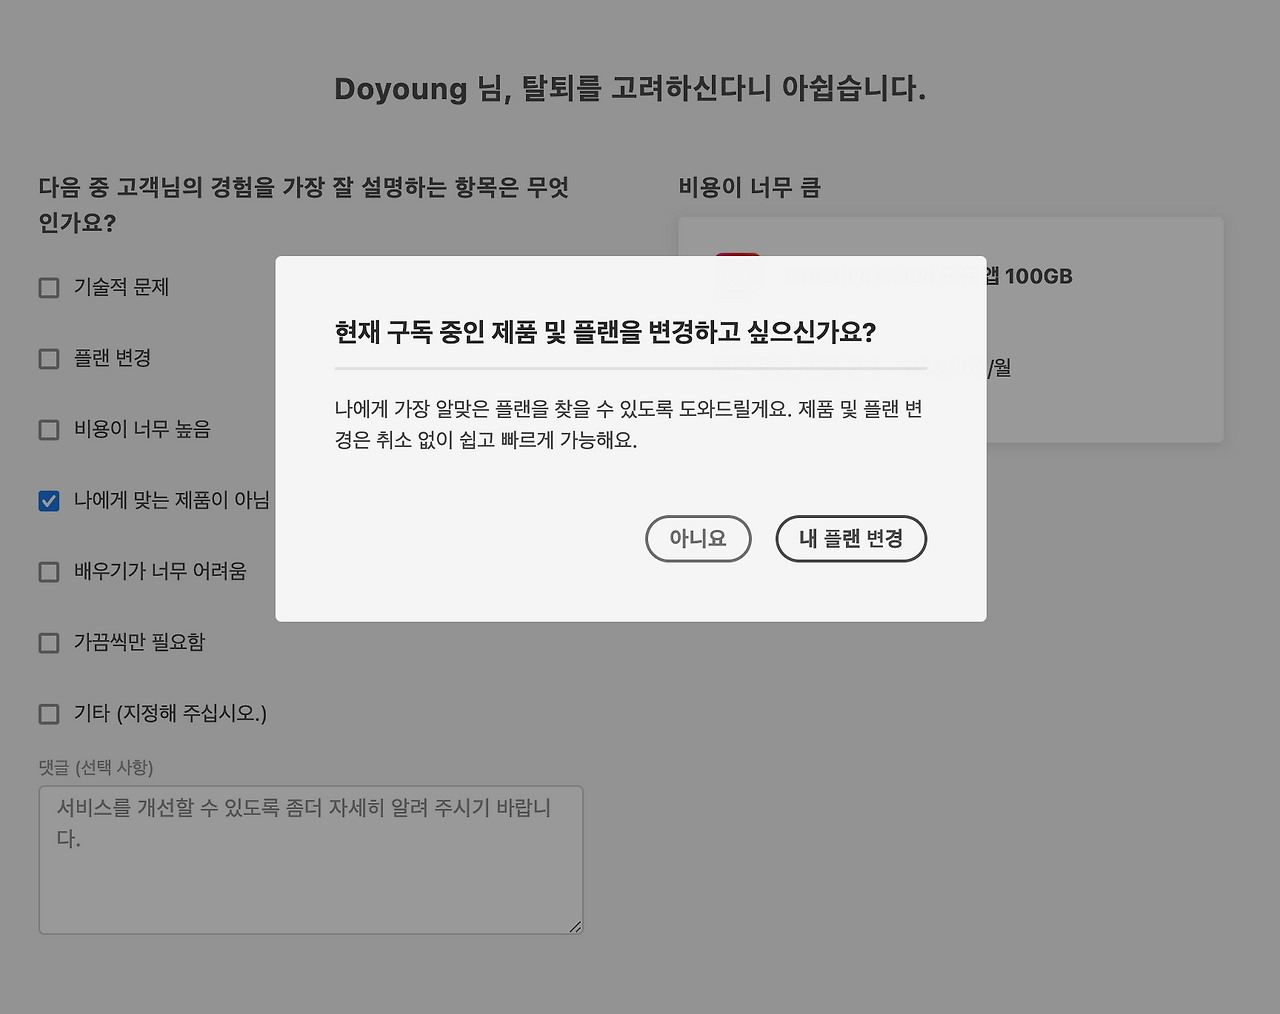Viewport: 1280px width, 1014px height.
Task: Enable the 가끔씩만 필요함 checkbox
Action: click(48, 642)
